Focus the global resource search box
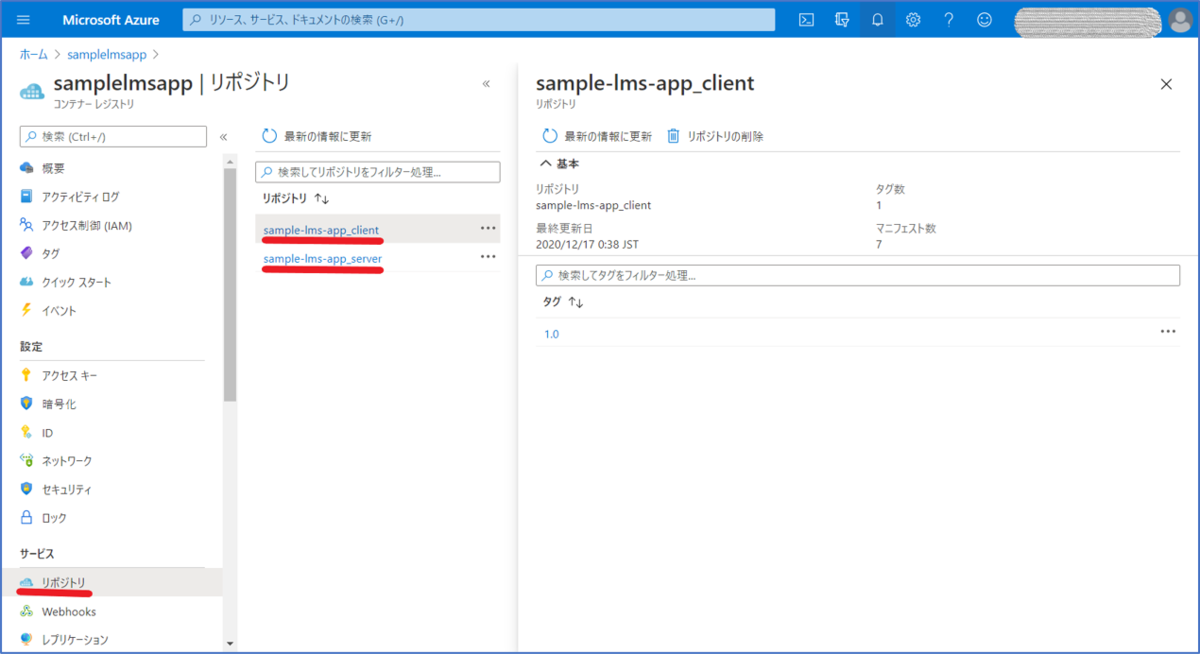 tap(479, 20)
